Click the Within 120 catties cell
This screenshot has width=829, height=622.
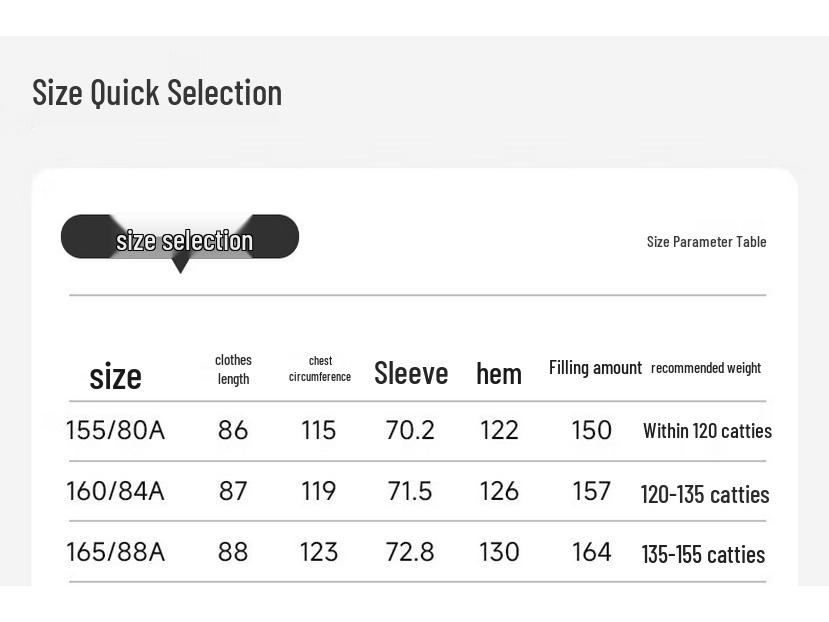[x=707, y=431]
